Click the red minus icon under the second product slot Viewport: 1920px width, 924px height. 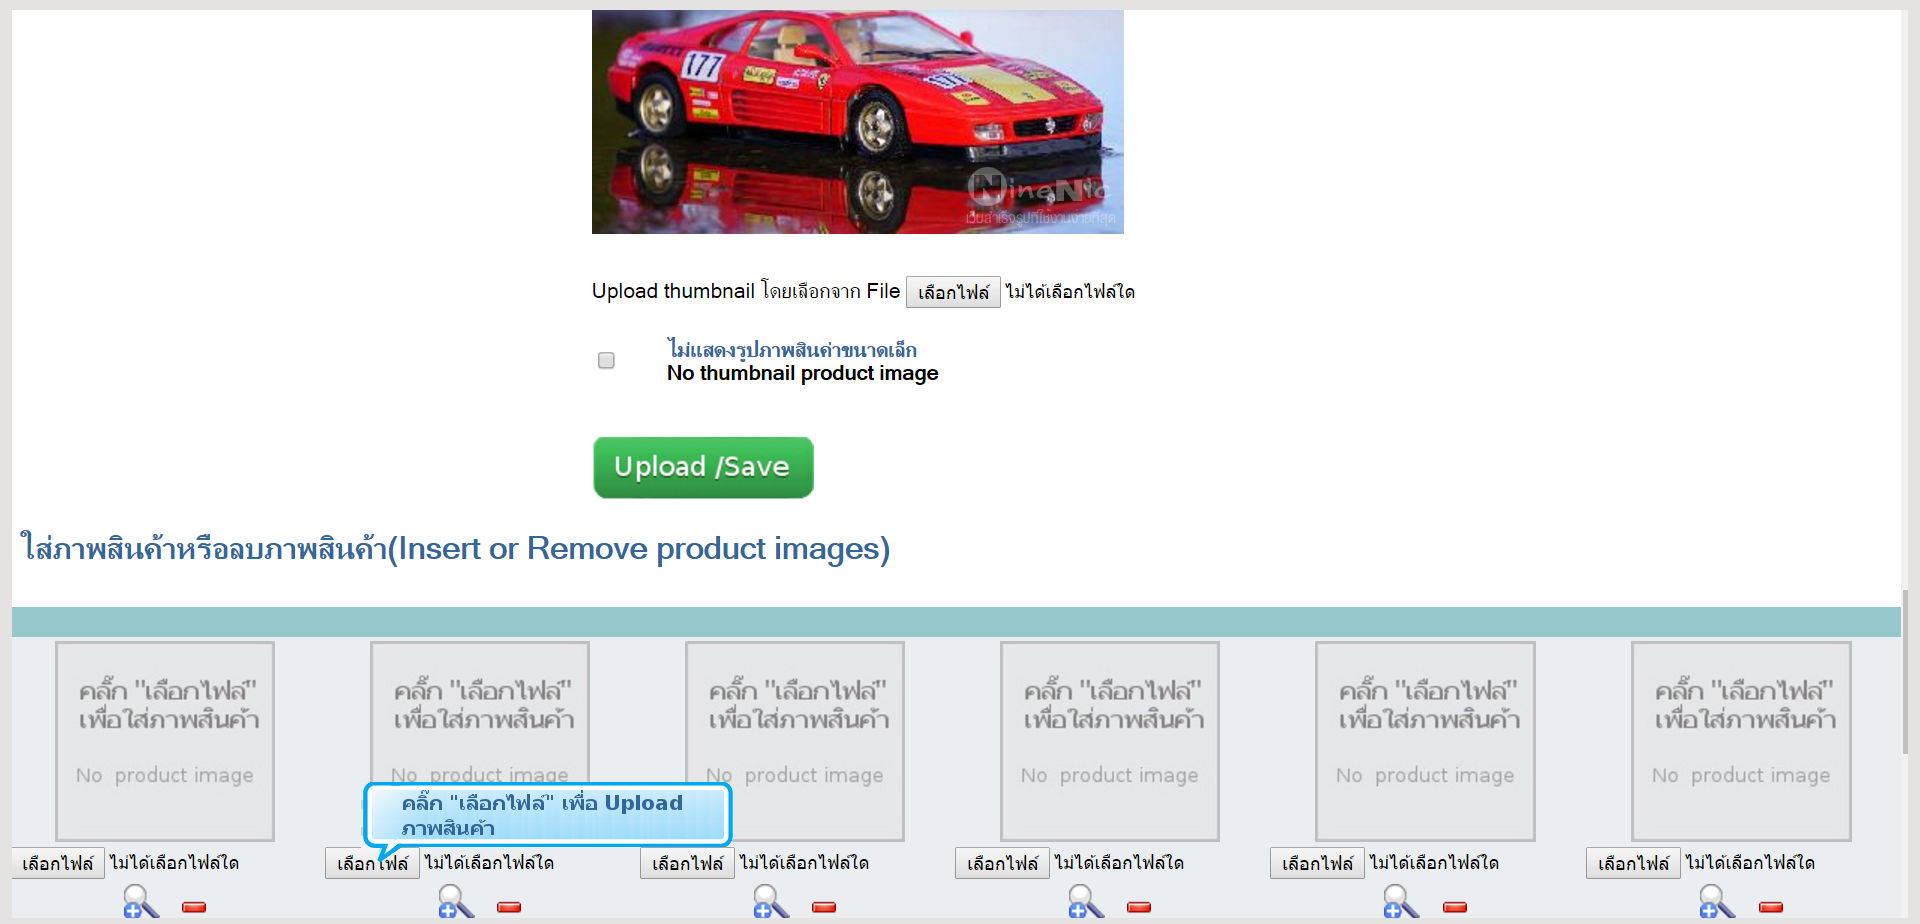click(509, 907)
